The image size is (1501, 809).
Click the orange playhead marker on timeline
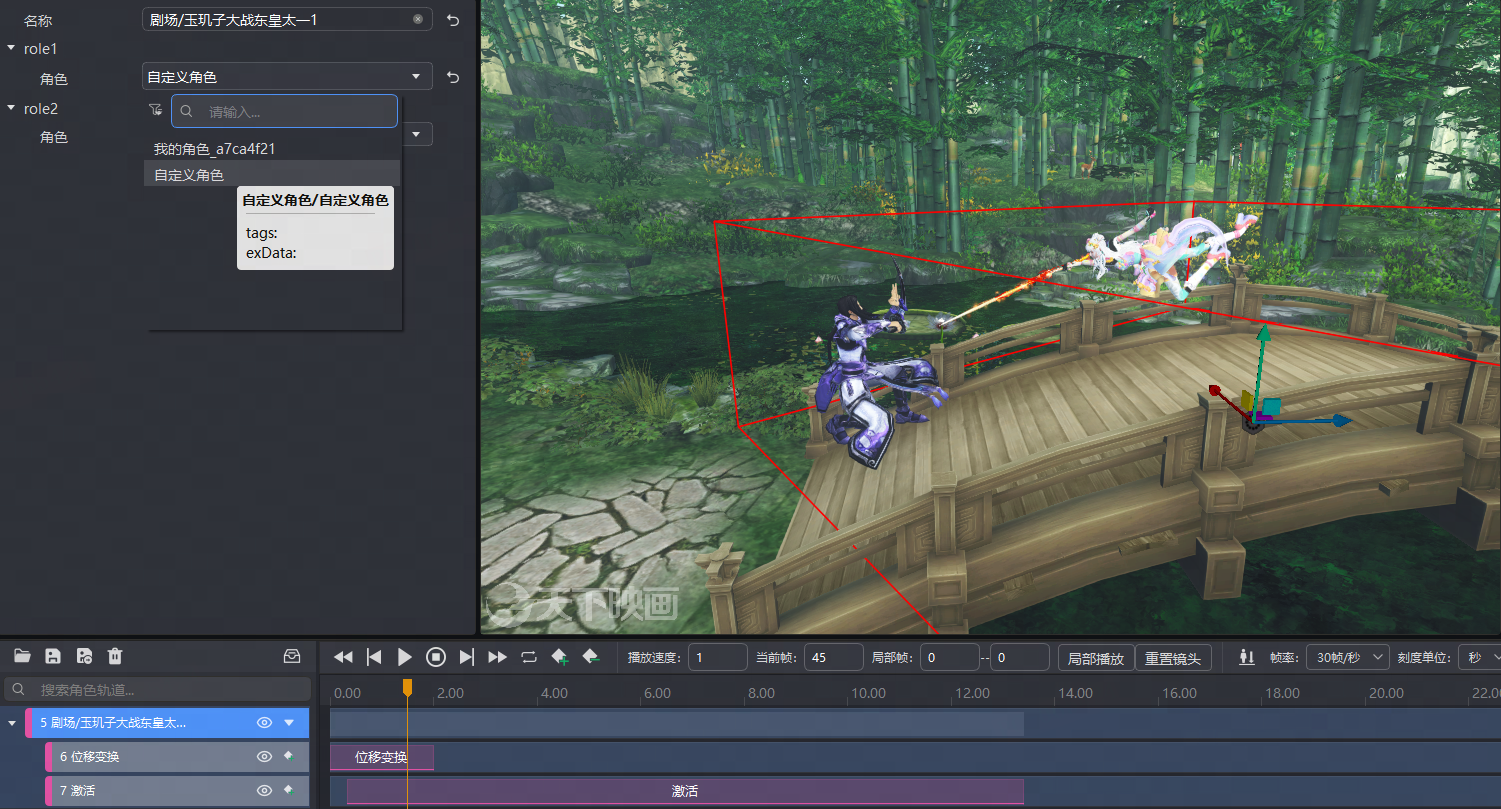coord(407,687)
